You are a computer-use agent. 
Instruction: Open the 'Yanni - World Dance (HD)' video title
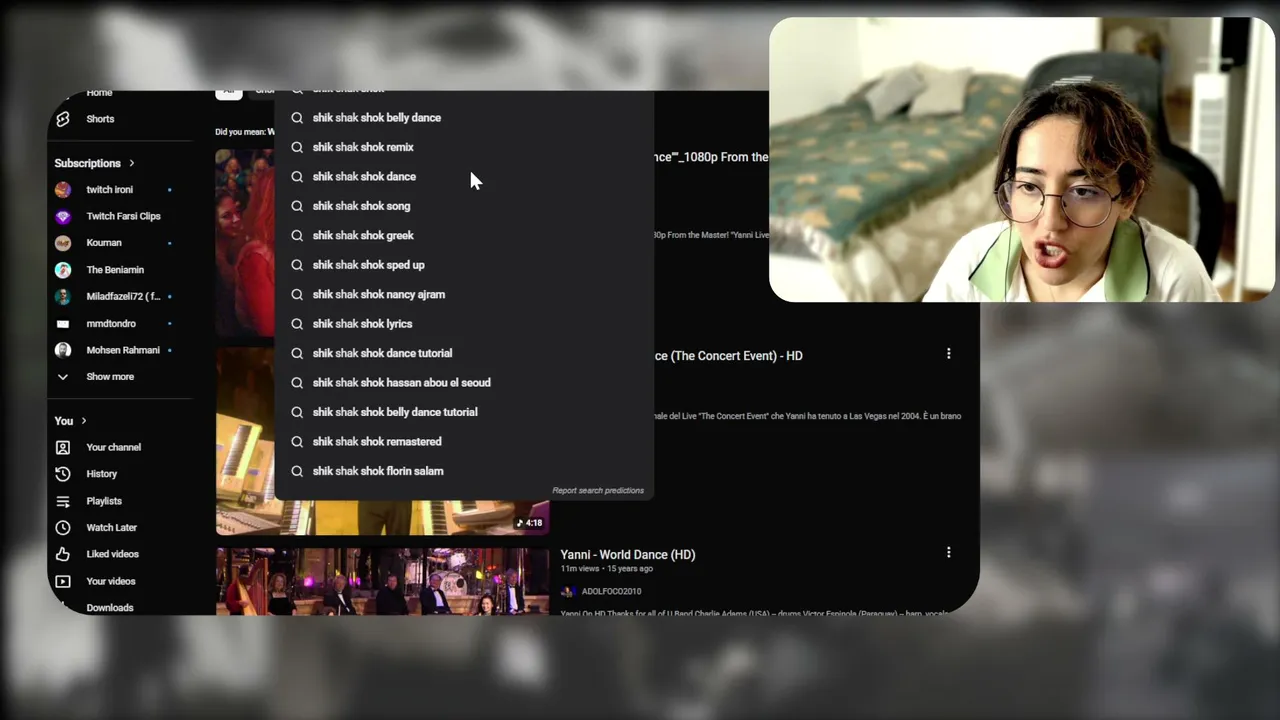coord(628,555)
